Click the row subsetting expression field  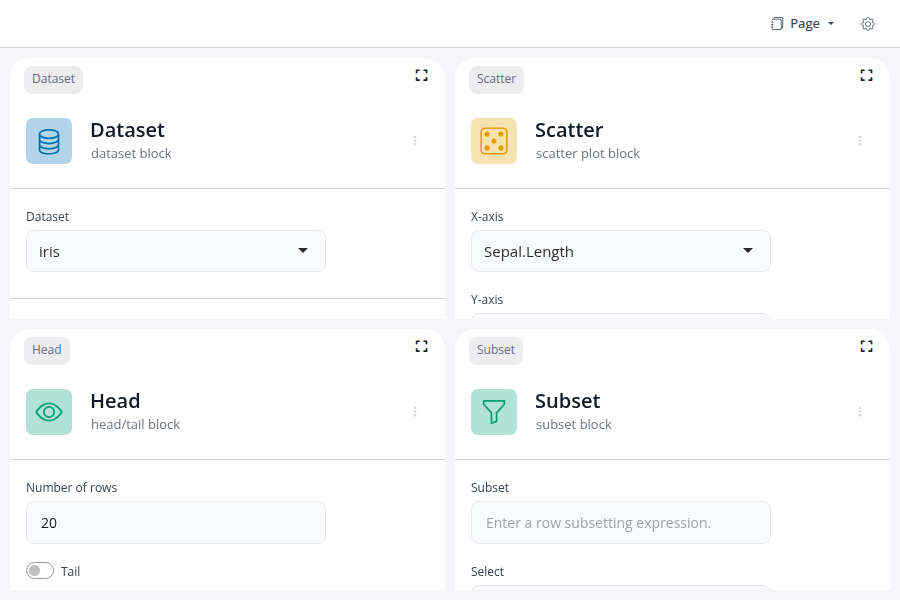pos(621,522)
